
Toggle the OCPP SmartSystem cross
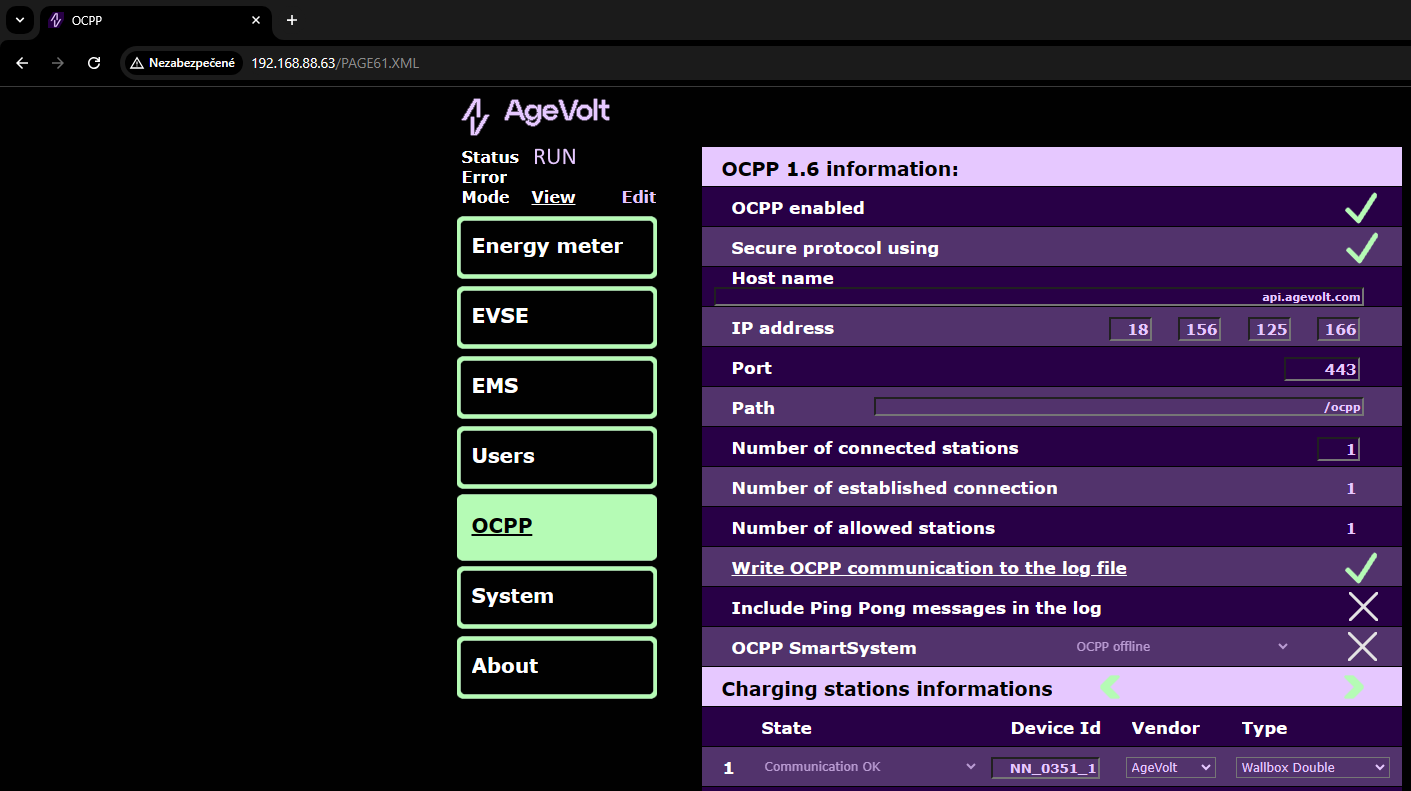pyautogui.click(x=1362, y=647)
